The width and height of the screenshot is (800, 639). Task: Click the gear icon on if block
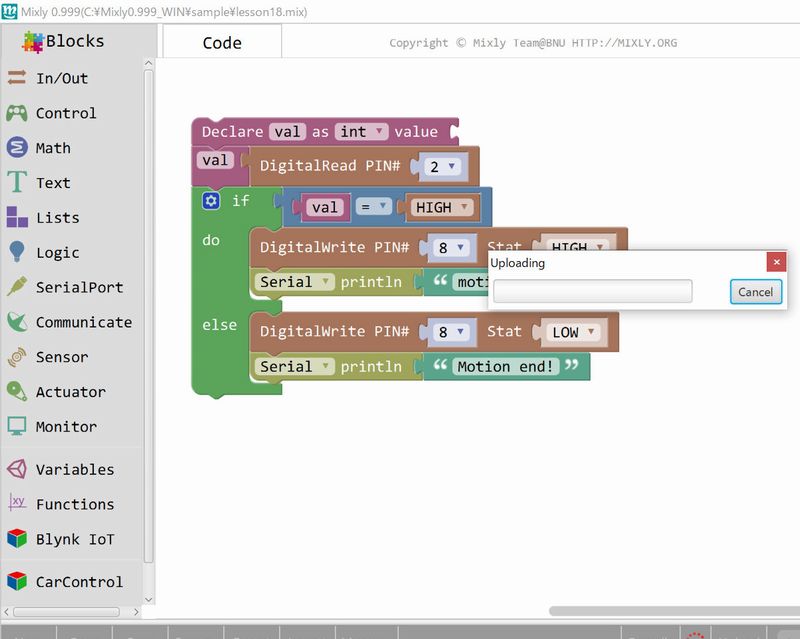210,201
